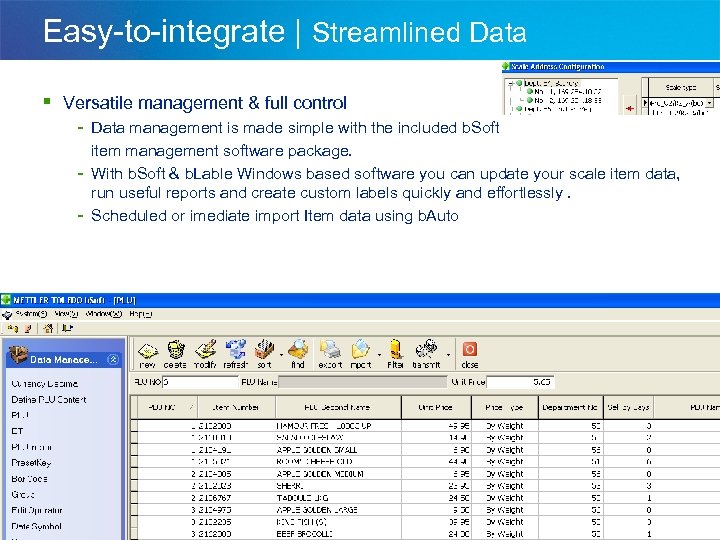This screenshot has height=540, width=720.
Task: Select the APPLE GOLDEN SMALL cell
Action: tap(338, 450)
